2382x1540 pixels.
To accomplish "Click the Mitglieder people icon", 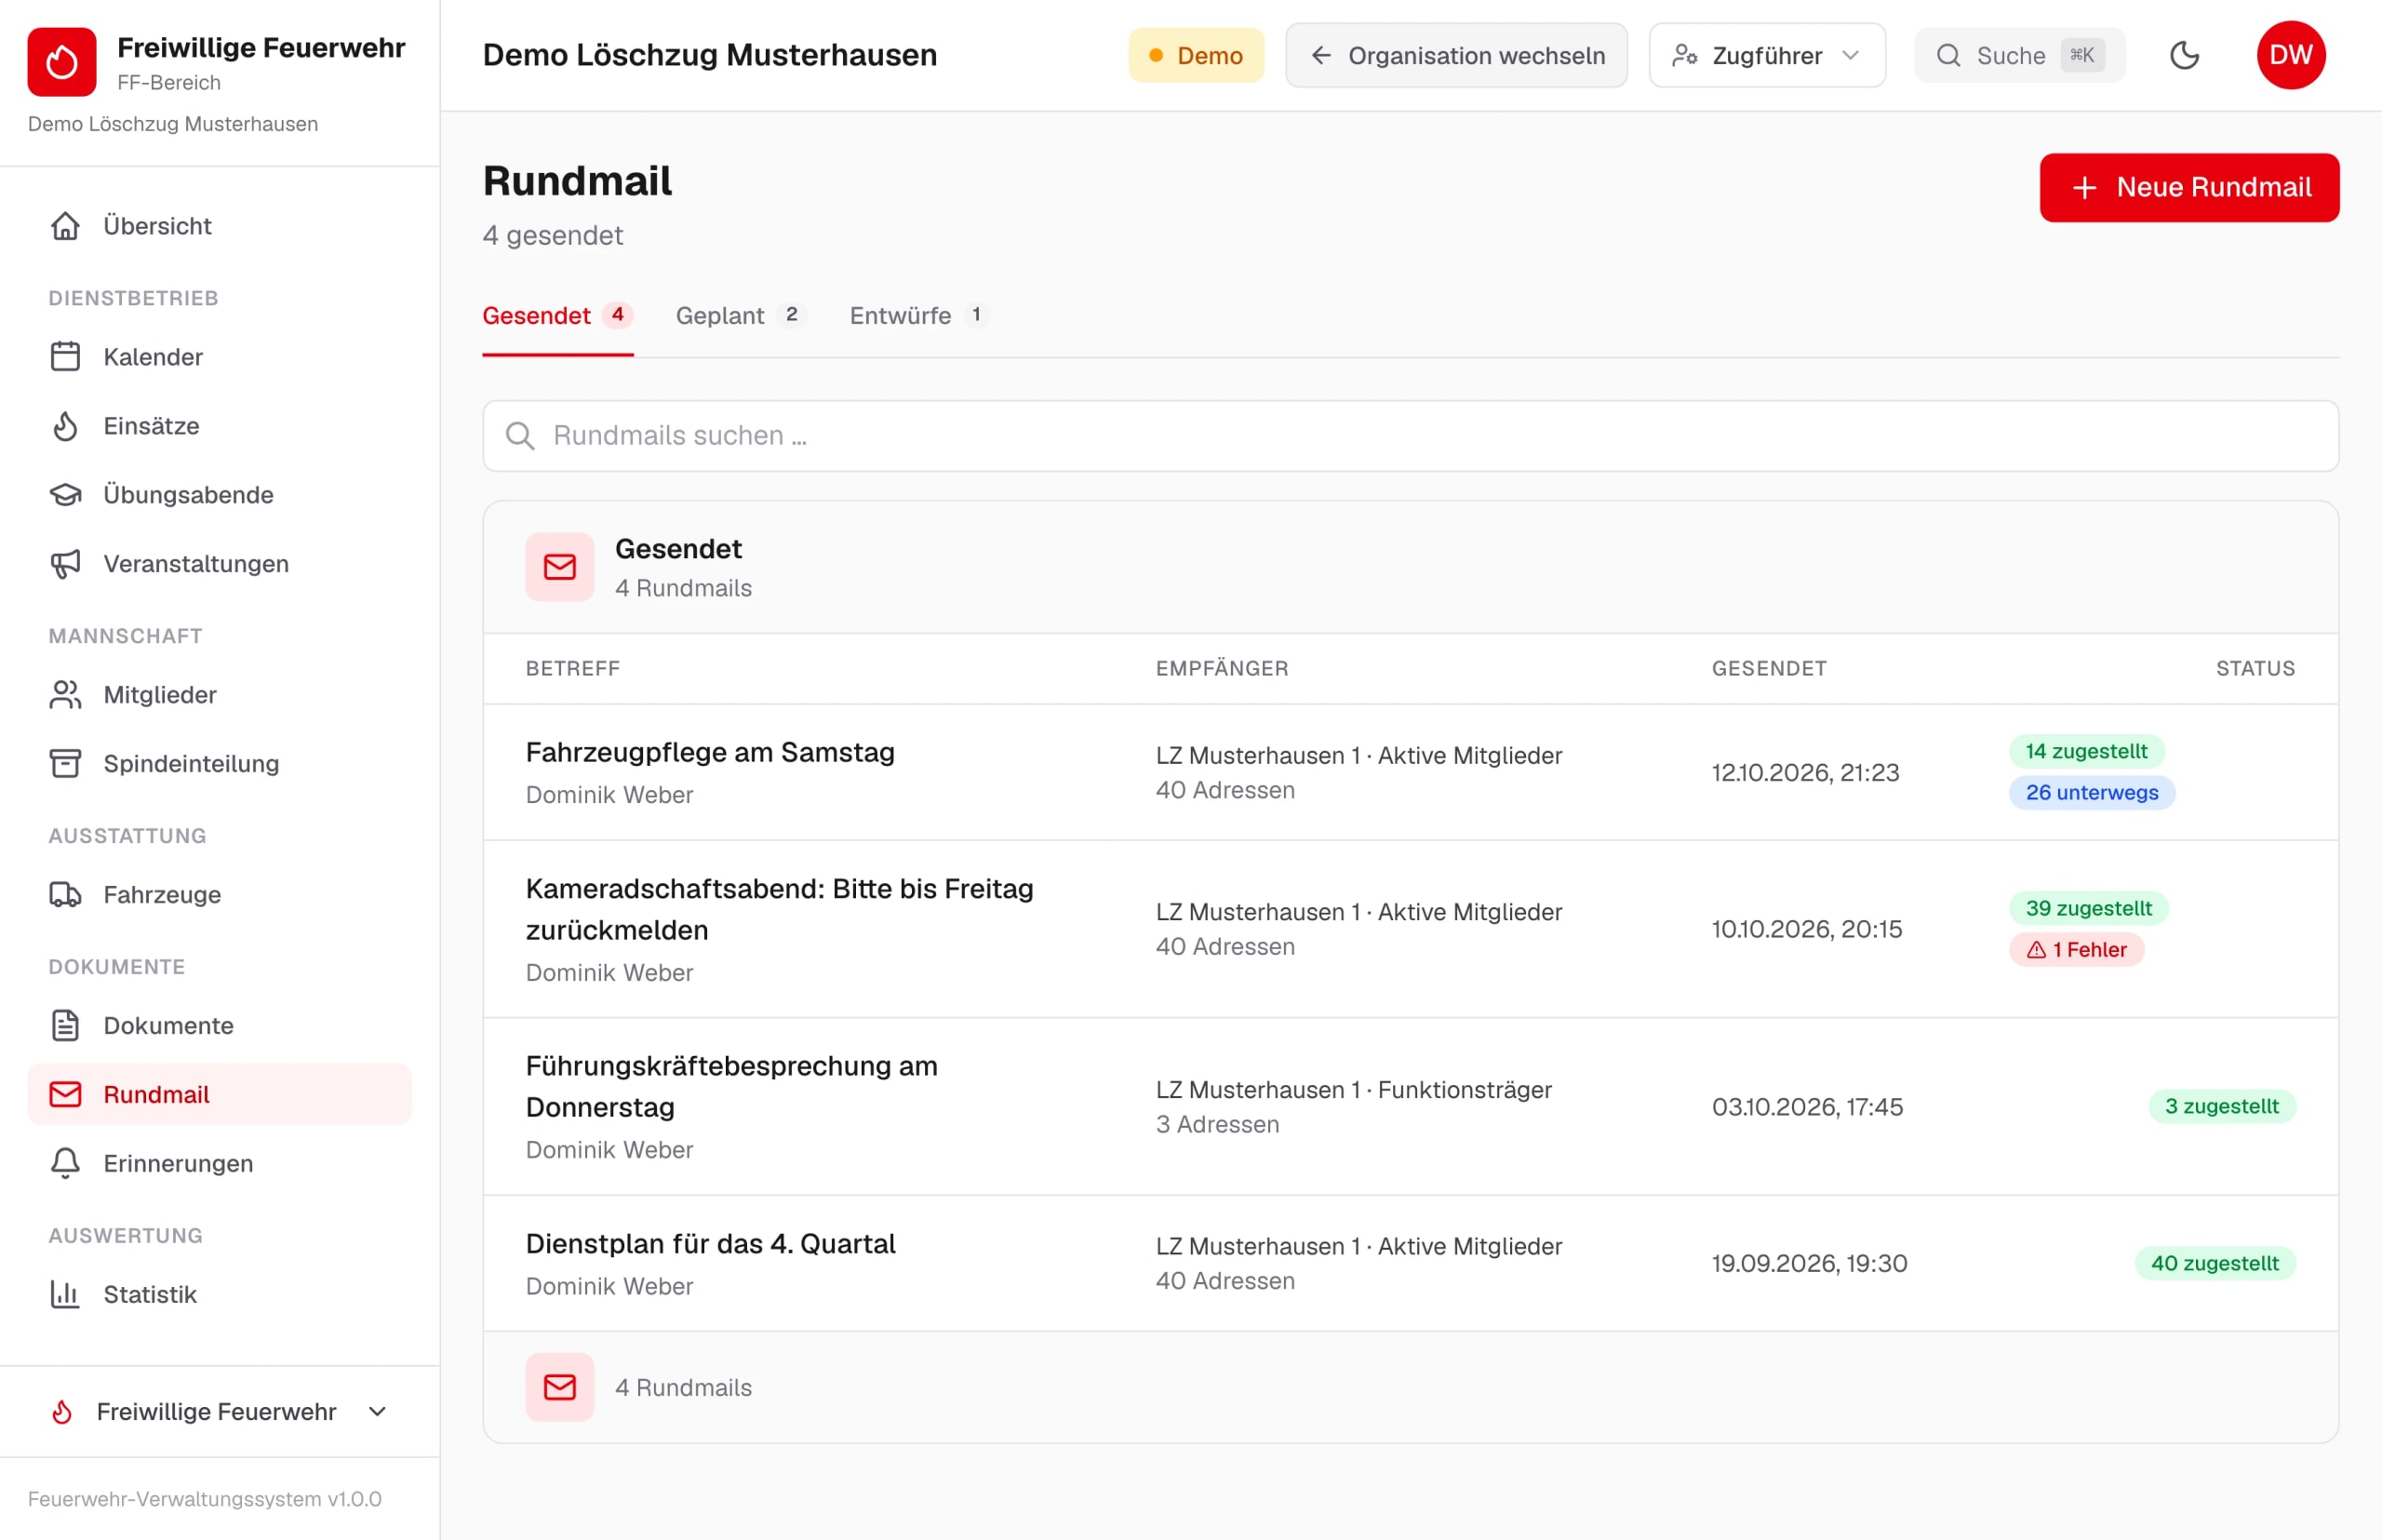I will coord(66,695).
